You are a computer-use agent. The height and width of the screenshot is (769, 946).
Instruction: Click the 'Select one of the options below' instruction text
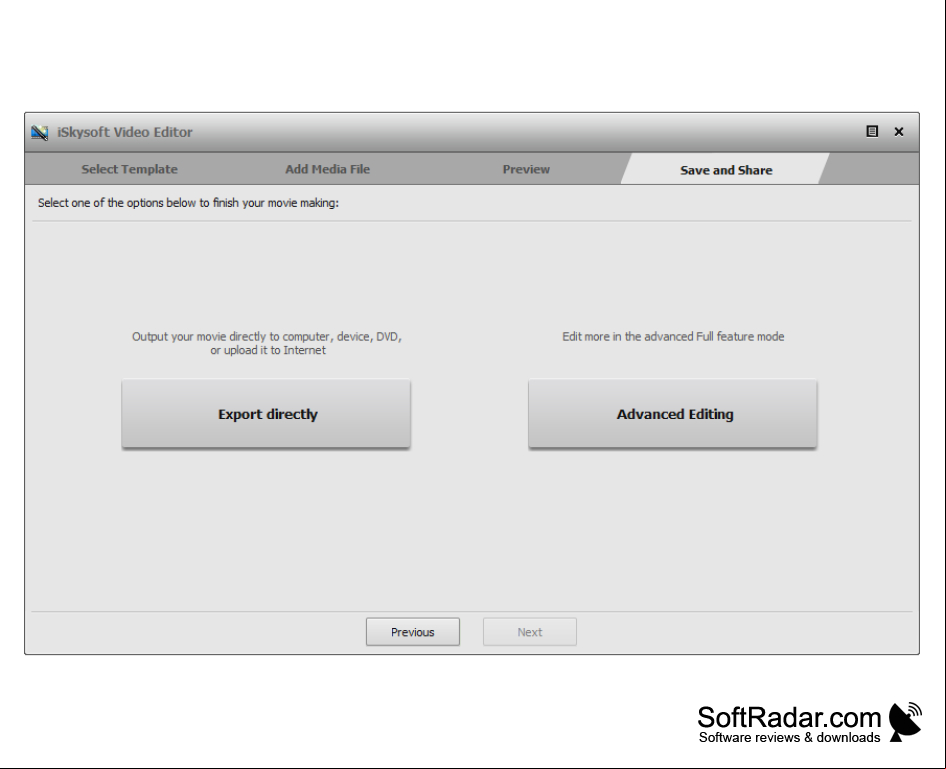pos(188,203)
